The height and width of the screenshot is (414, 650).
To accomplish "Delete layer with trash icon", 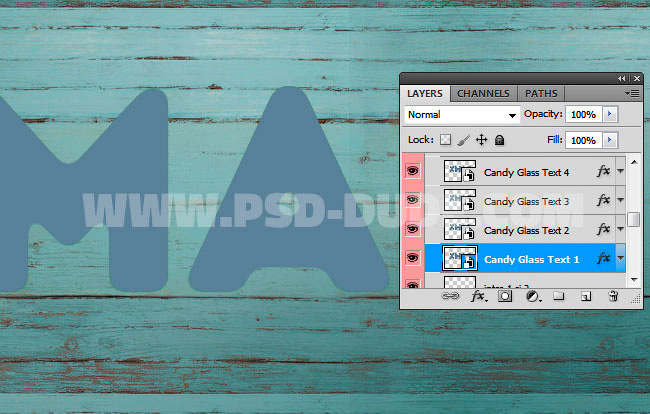I will point(613,297).
